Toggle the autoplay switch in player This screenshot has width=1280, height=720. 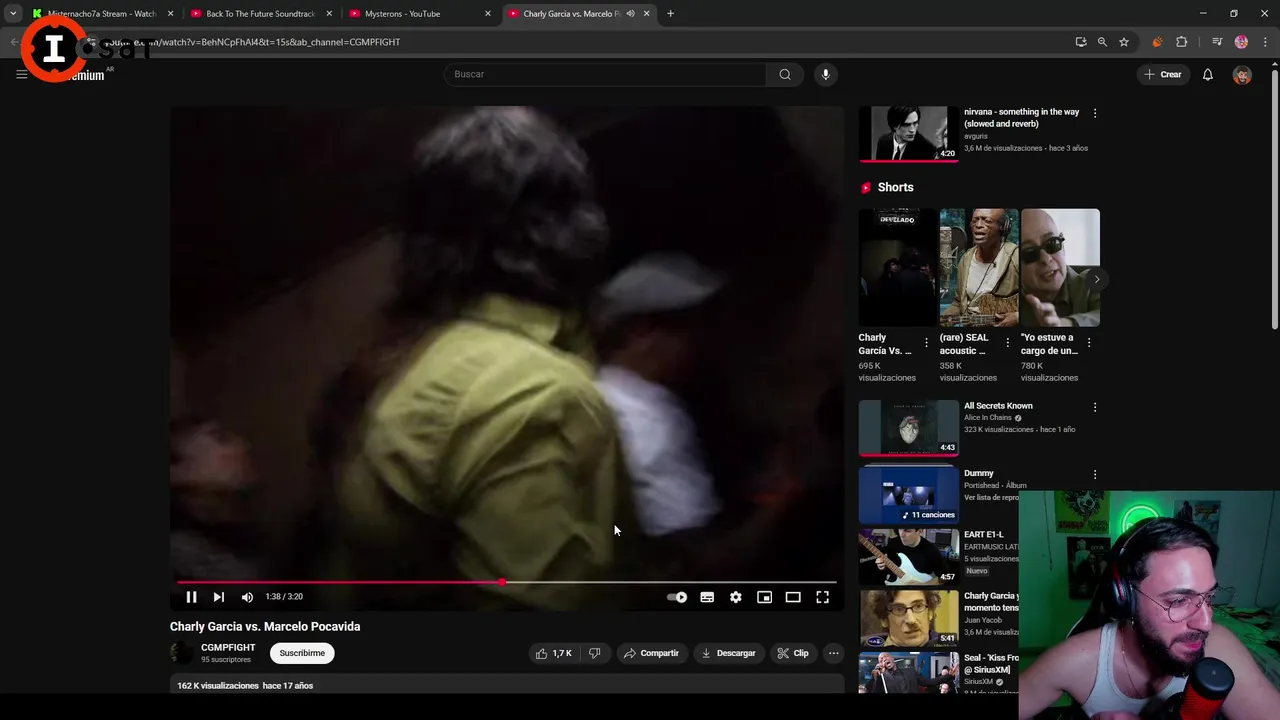(677, 597)
